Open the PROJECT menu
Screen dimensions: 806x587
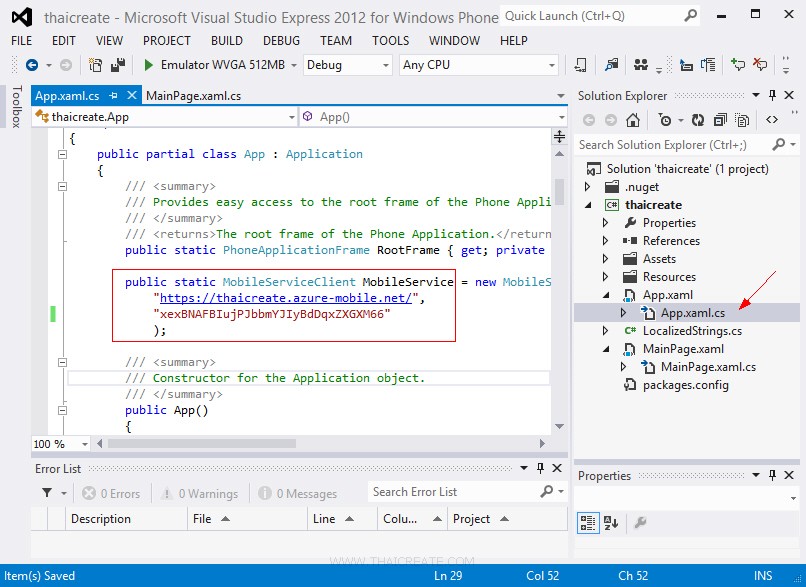167,41
